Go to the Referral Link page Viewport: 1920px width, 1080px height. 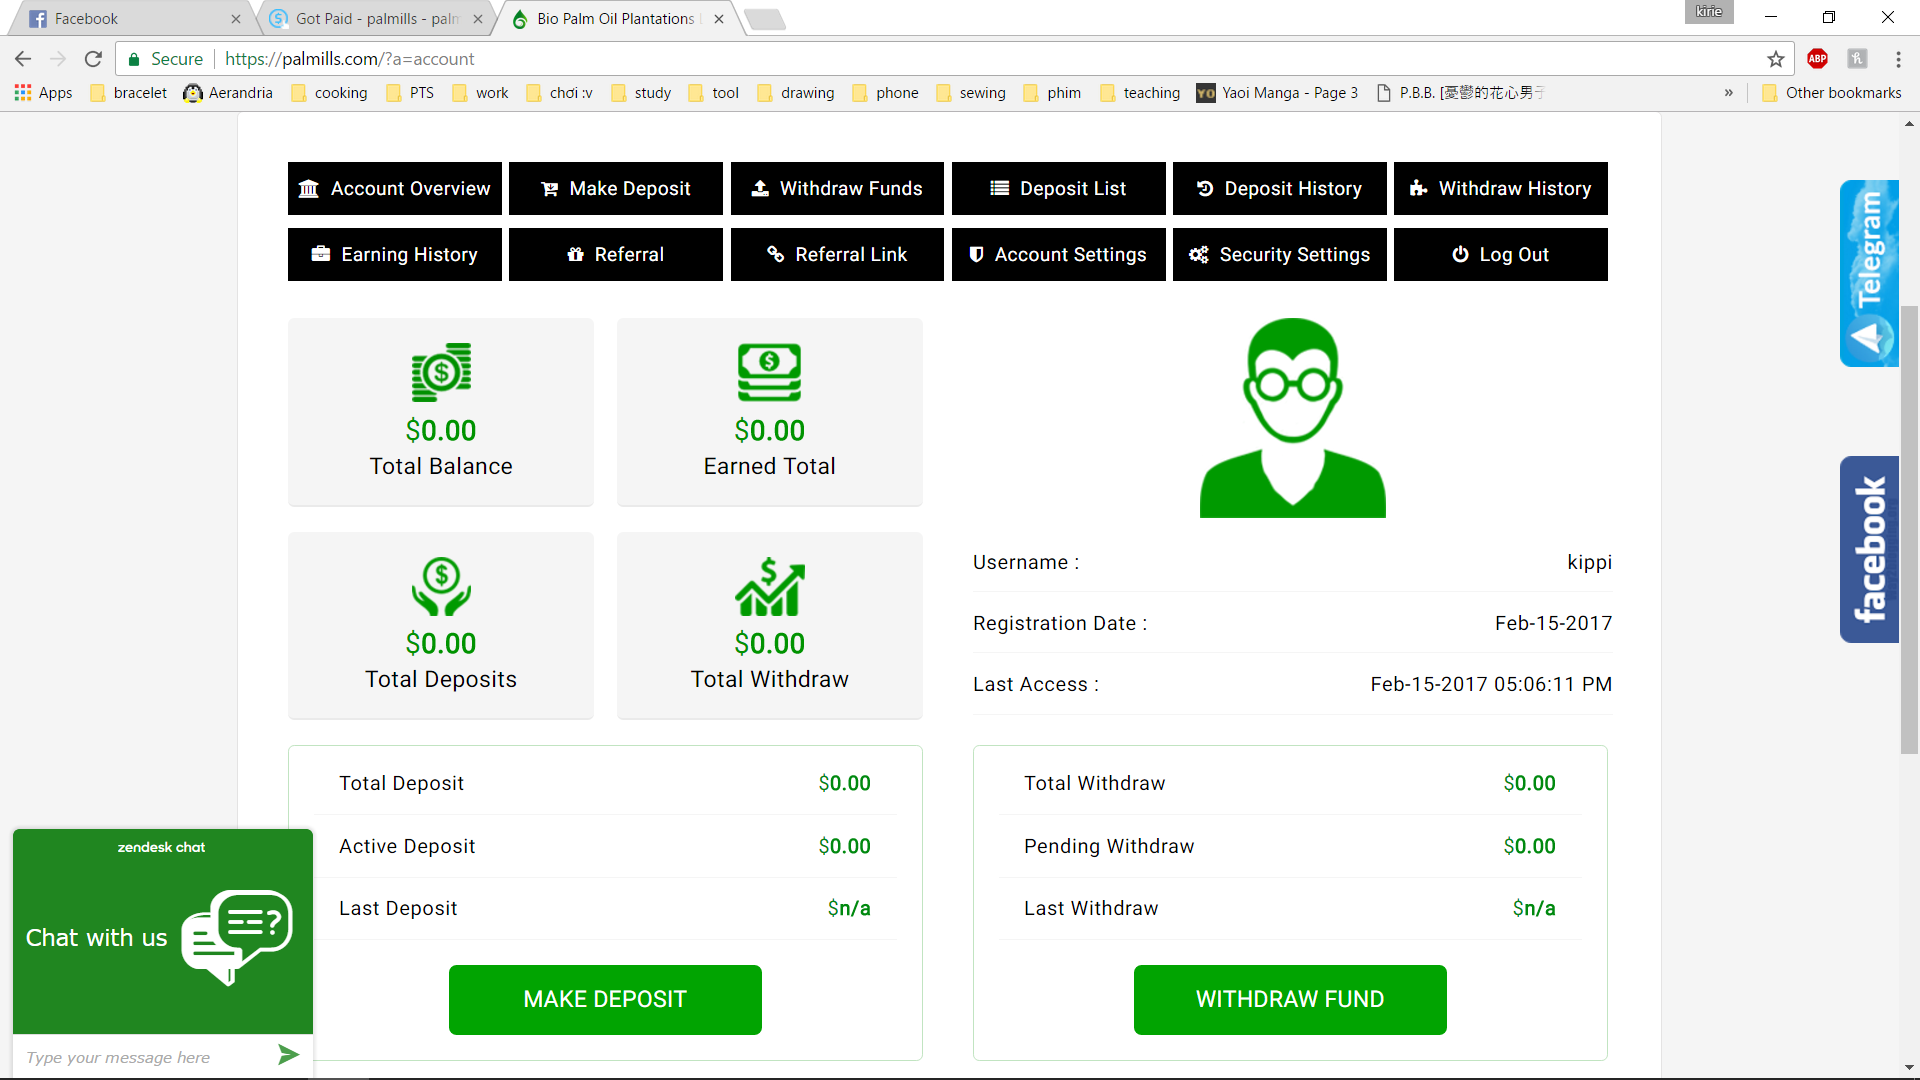[x=837, y=255]
